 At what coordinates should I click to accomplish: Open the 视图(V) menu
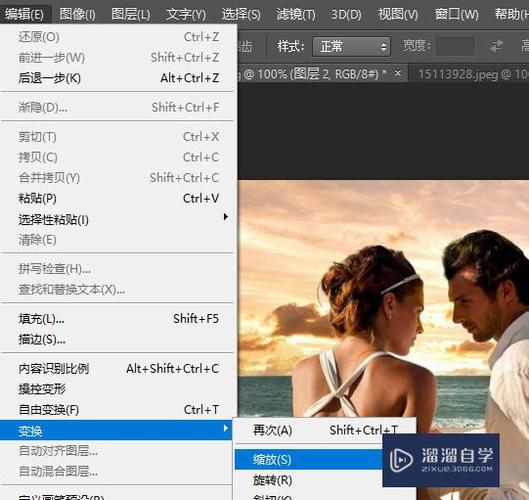[398, 14]
